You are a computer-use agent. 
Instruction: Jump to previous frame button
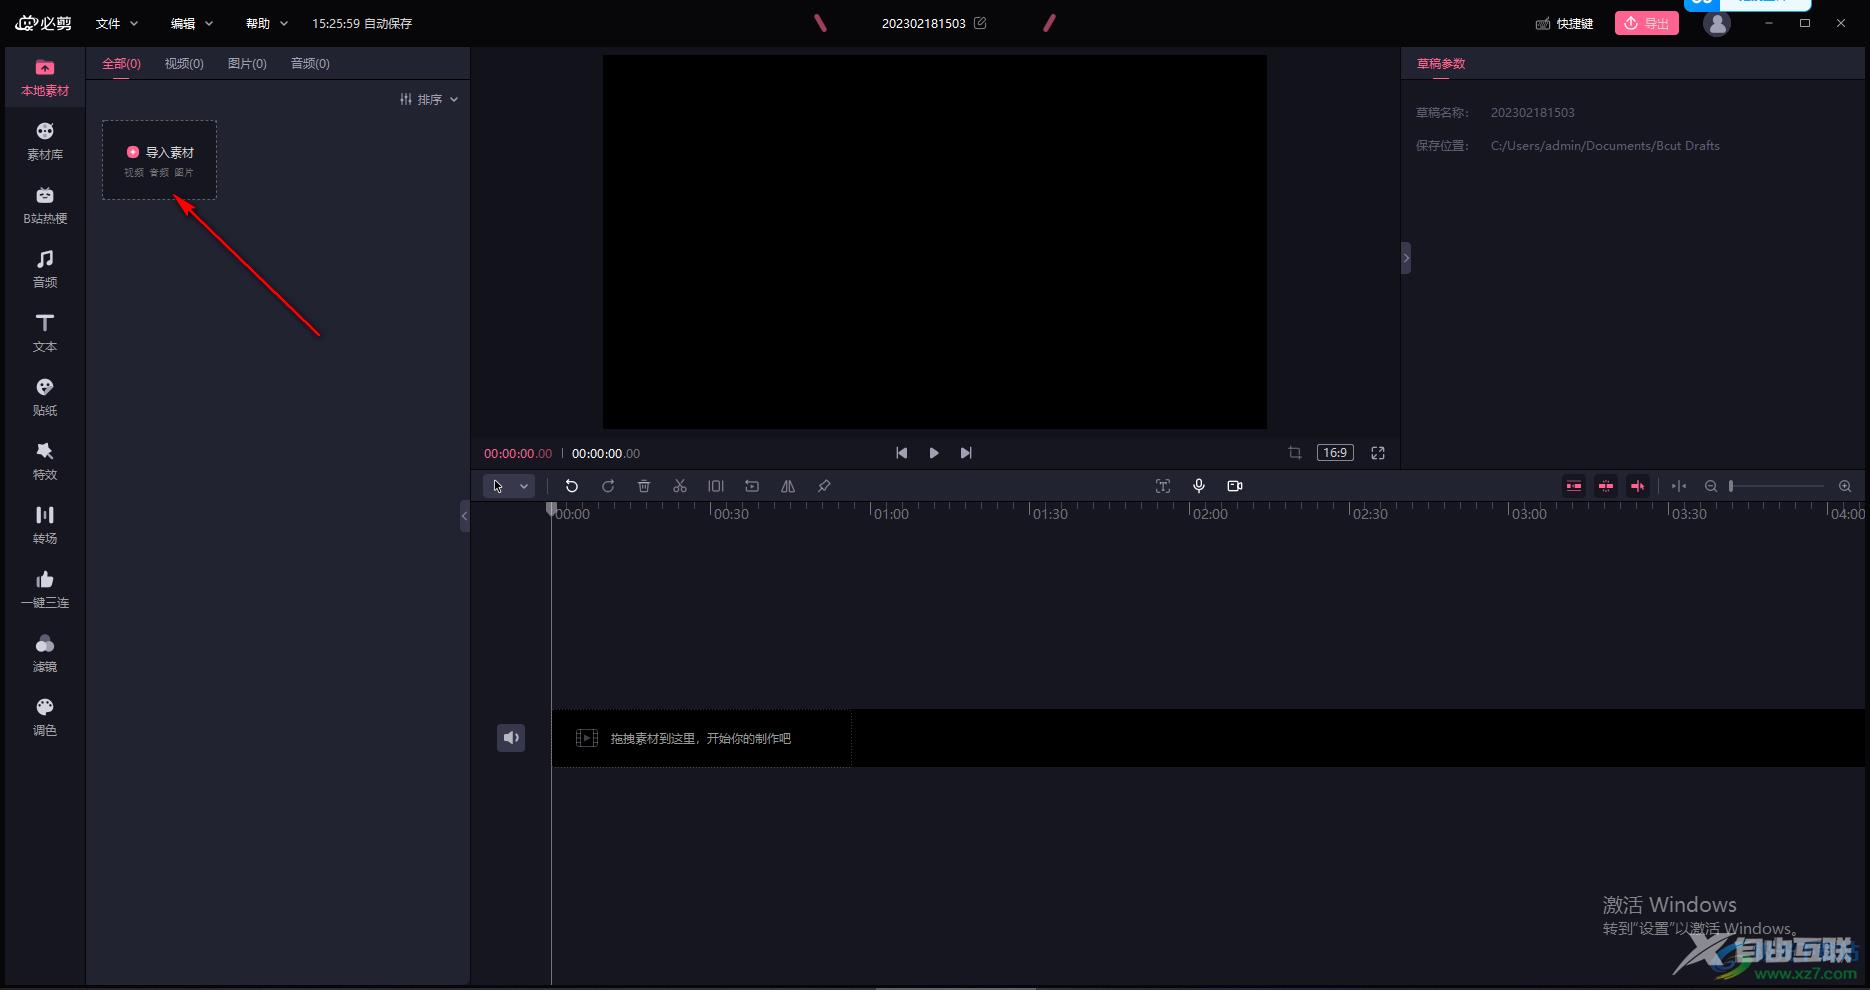click(x=902, y=453)
